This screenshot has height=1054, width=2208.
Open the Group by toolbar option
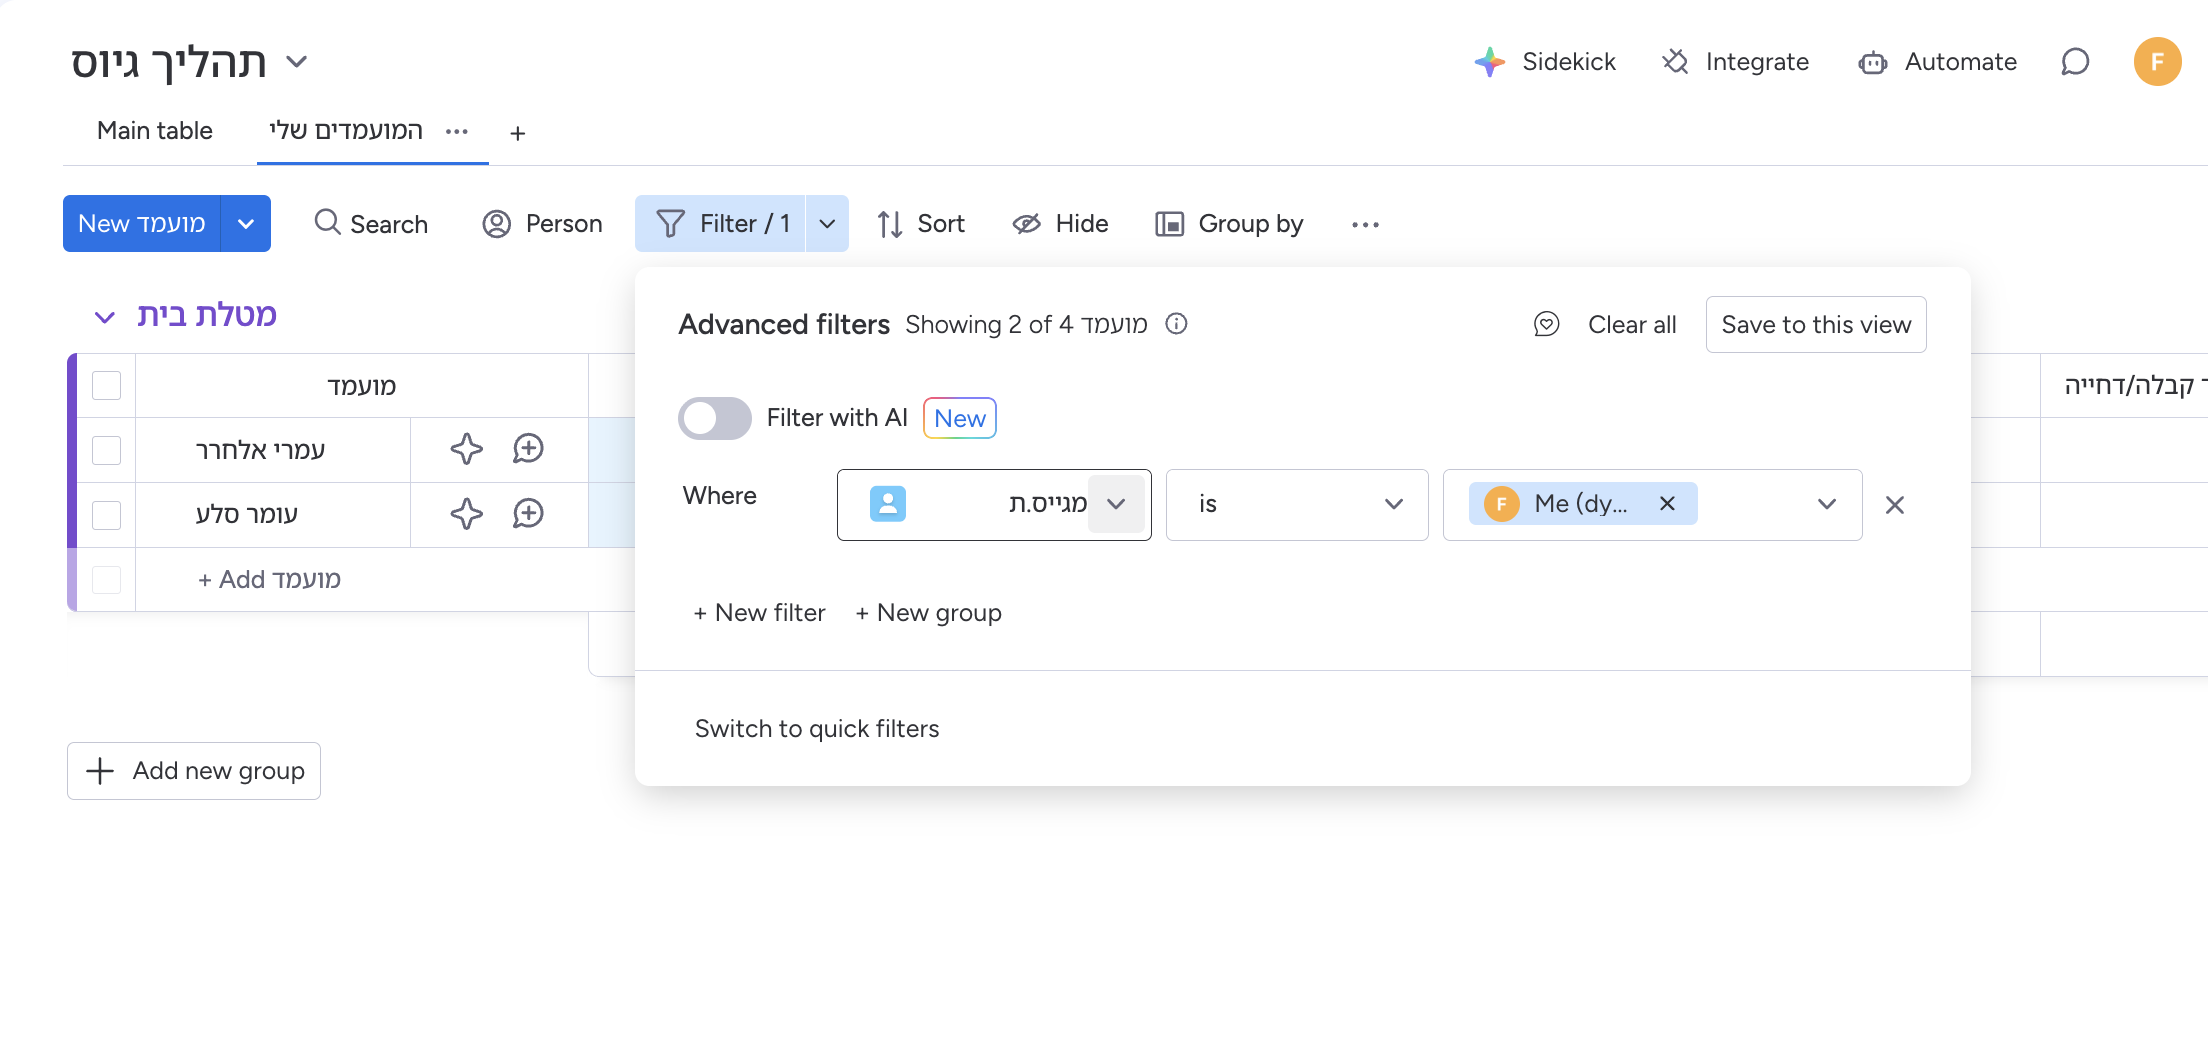point(1229,224)
